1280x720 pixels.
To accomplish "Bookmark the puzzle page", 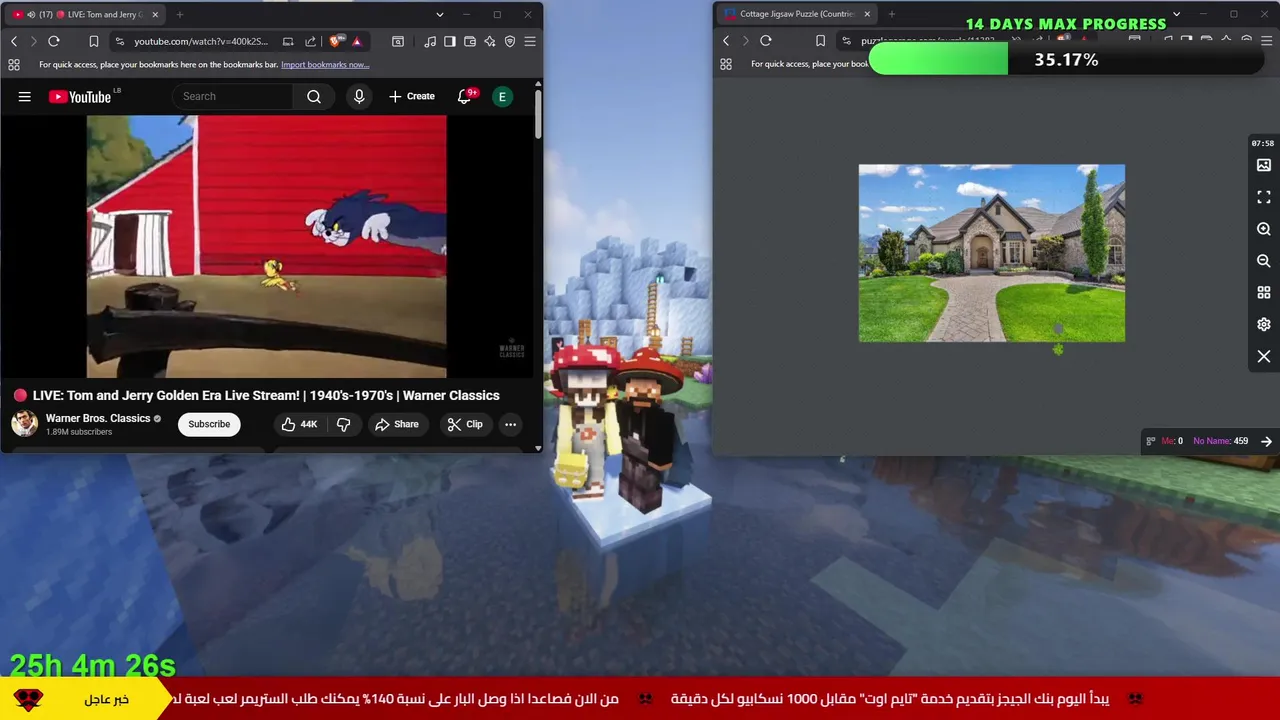I will [x=820, y=41].
